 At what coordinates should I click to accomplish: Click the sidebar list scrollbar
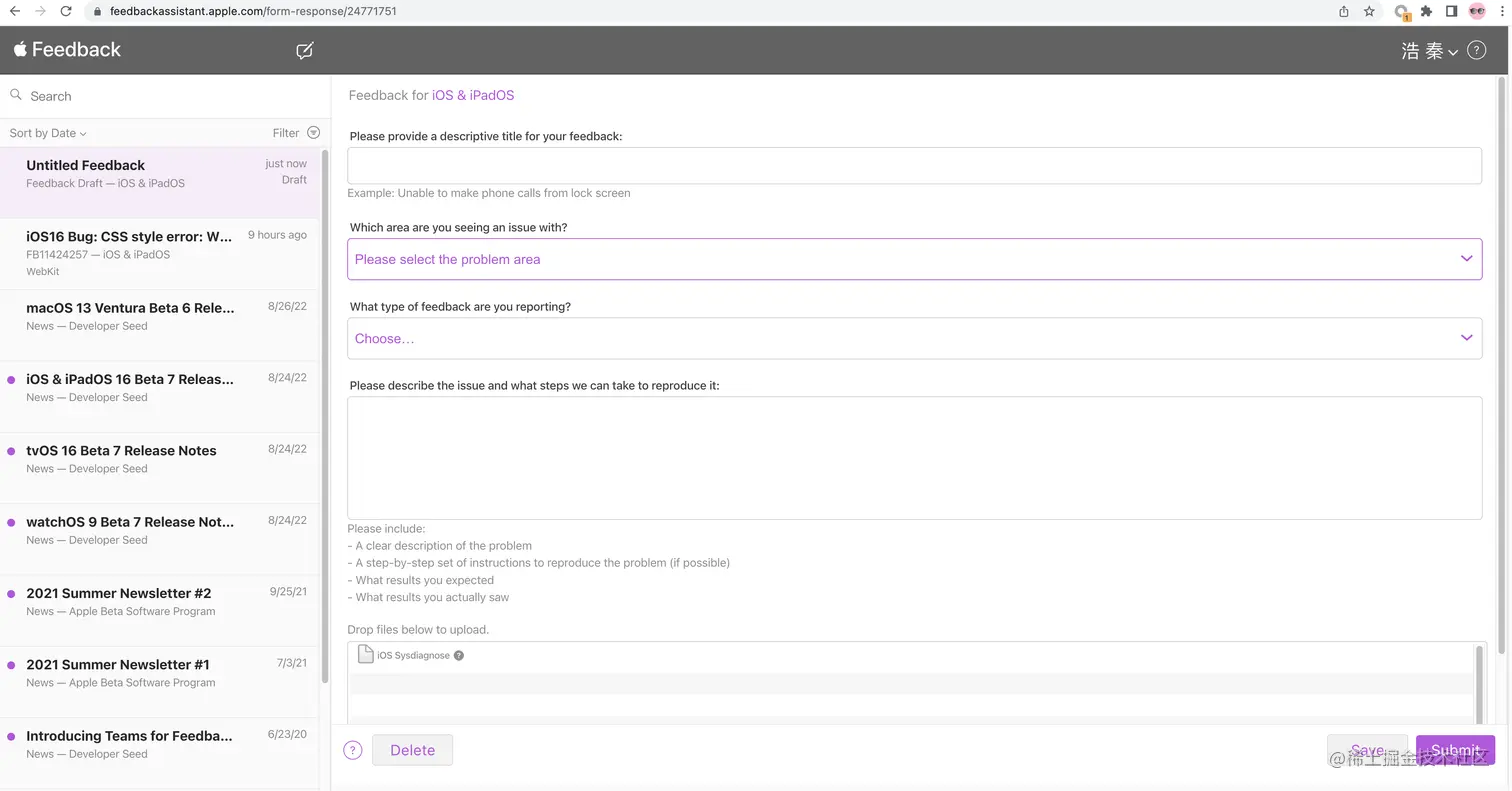(325, 415)
